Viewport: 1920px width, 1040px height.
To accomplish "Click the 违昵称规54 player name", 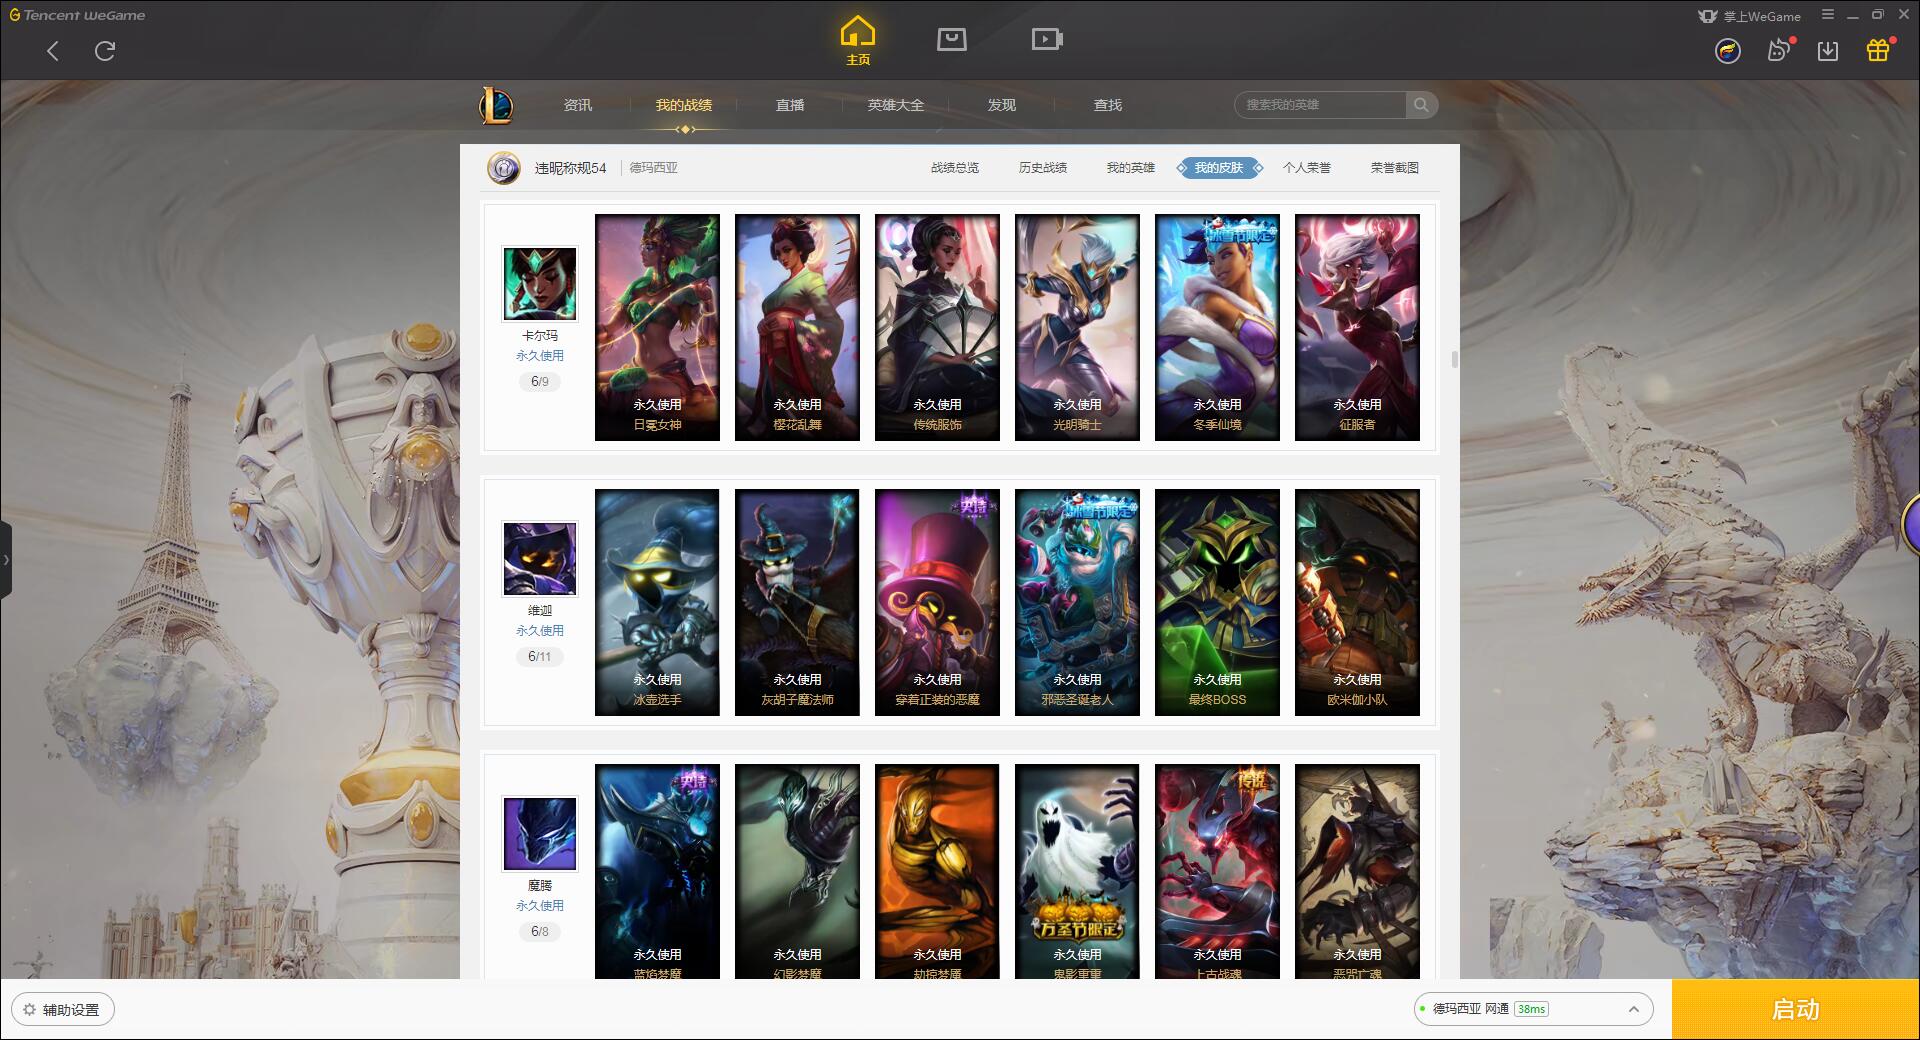I will [570, 168].
